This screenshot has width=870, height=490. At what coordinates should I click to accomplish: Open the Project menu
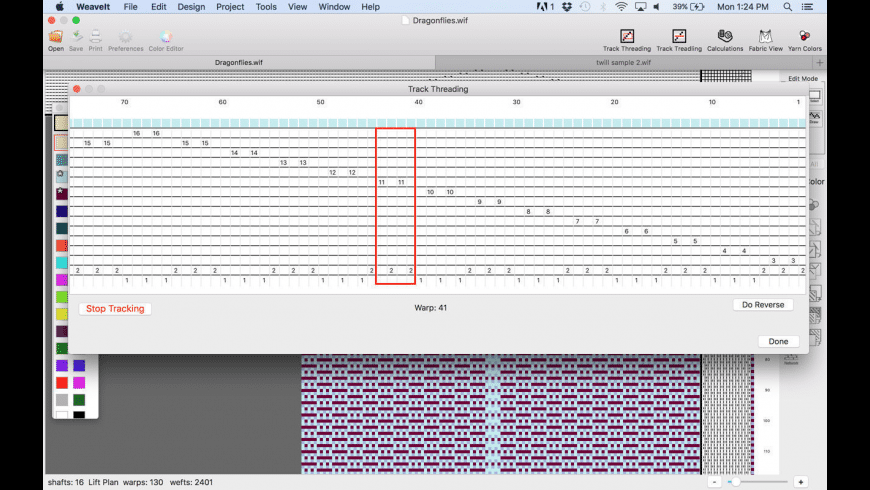[230, 7]
